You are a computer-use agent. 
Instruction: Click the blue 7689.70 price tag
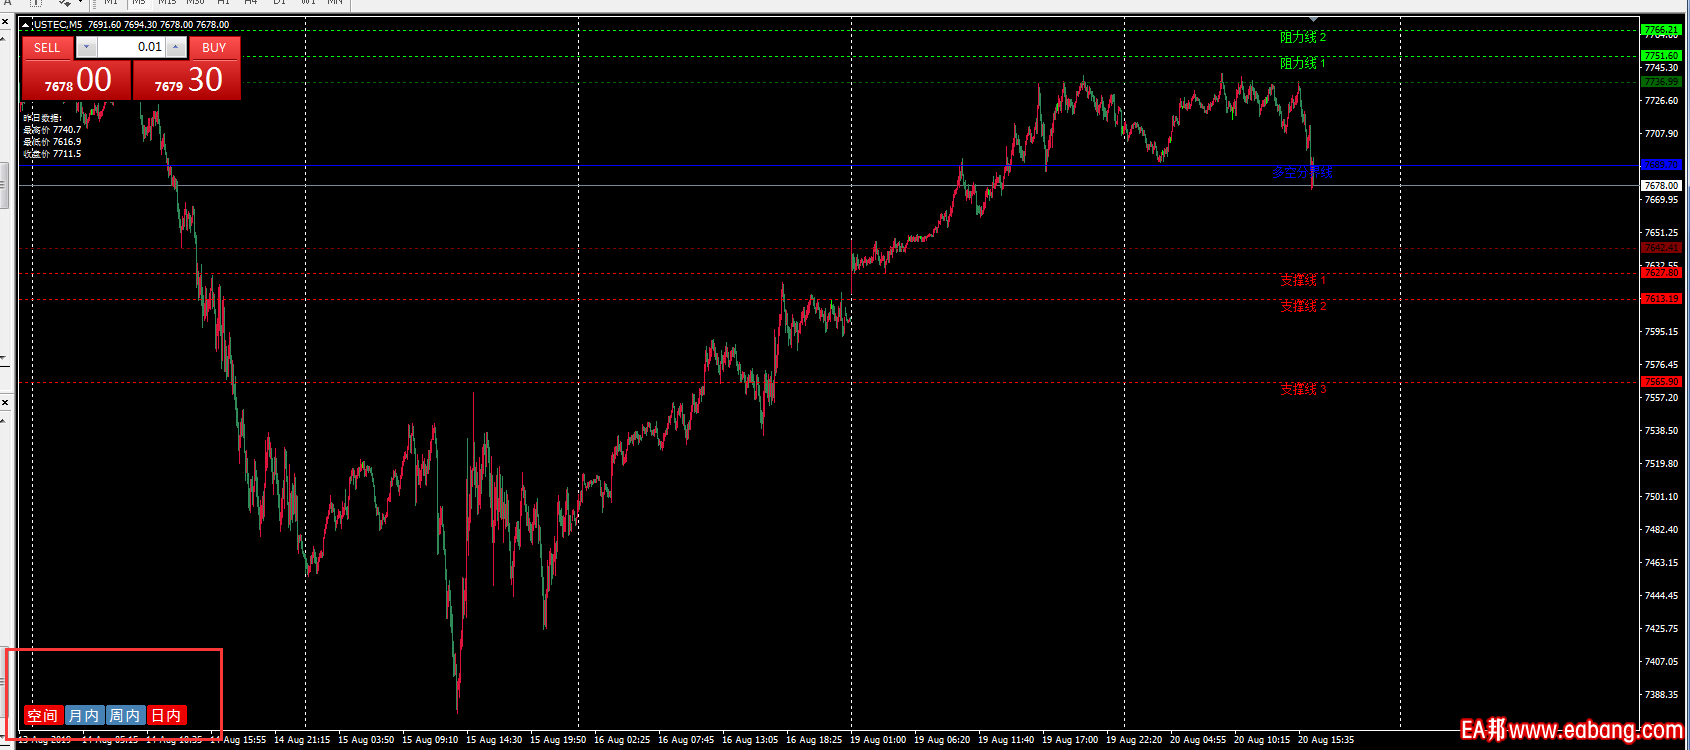tap(1661, 165)
